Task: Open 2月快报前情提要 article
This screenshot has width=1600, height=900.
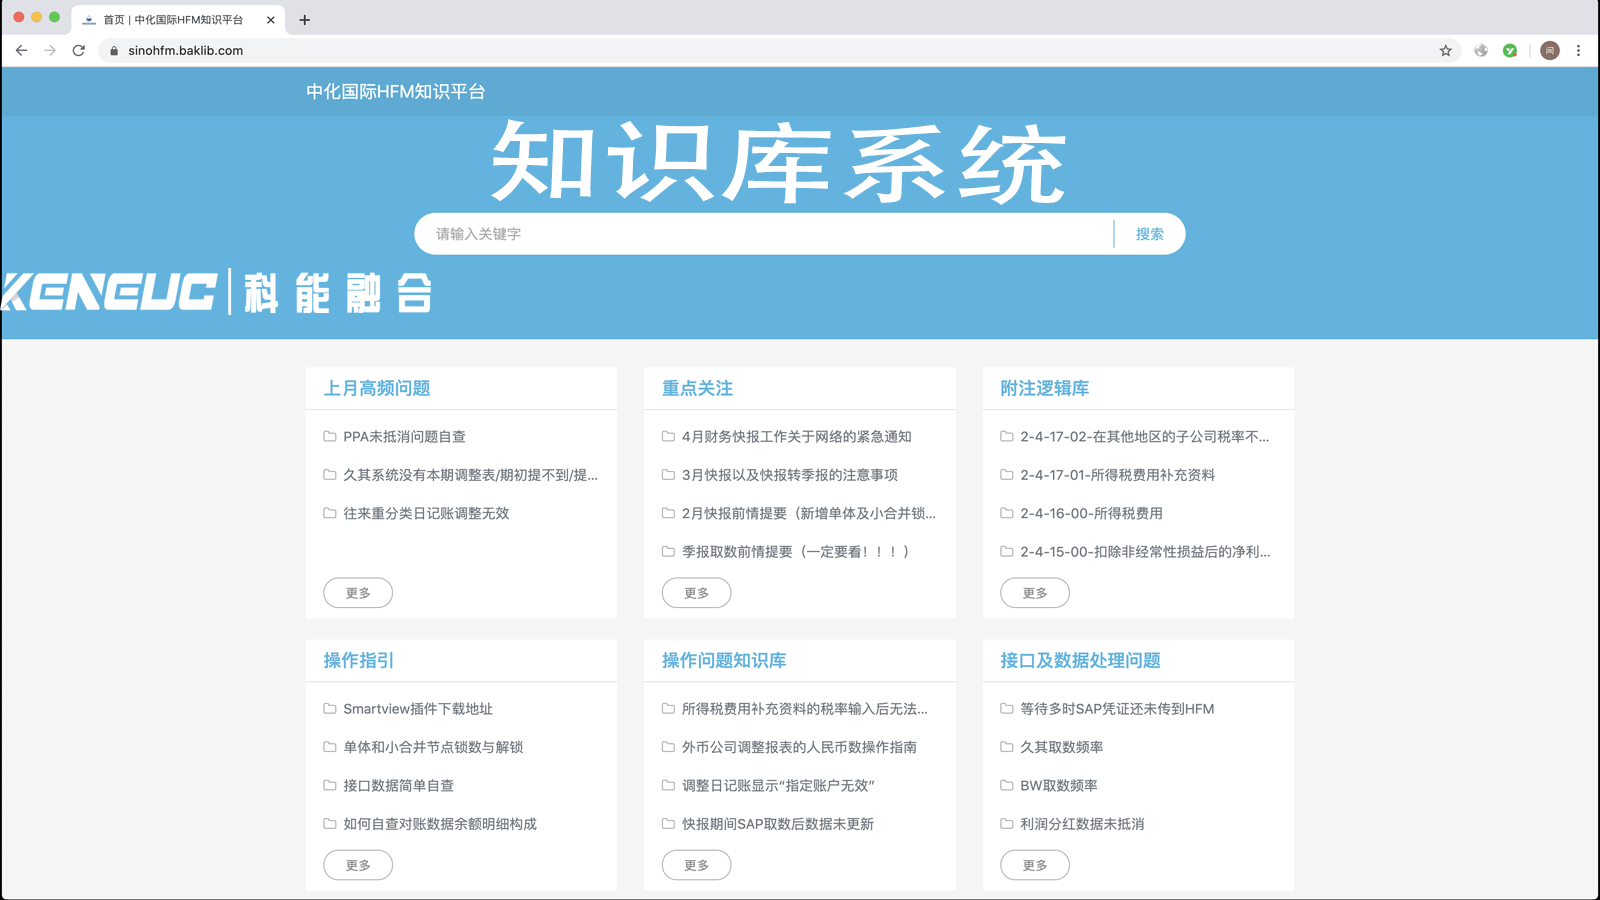Action: pyautogui.click(x=808, y=513)
